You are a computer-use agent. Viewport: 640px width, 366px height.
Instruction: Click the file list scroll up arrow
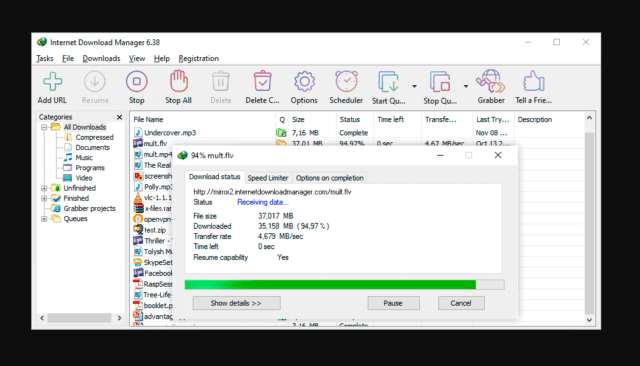(x=589, y=118)
